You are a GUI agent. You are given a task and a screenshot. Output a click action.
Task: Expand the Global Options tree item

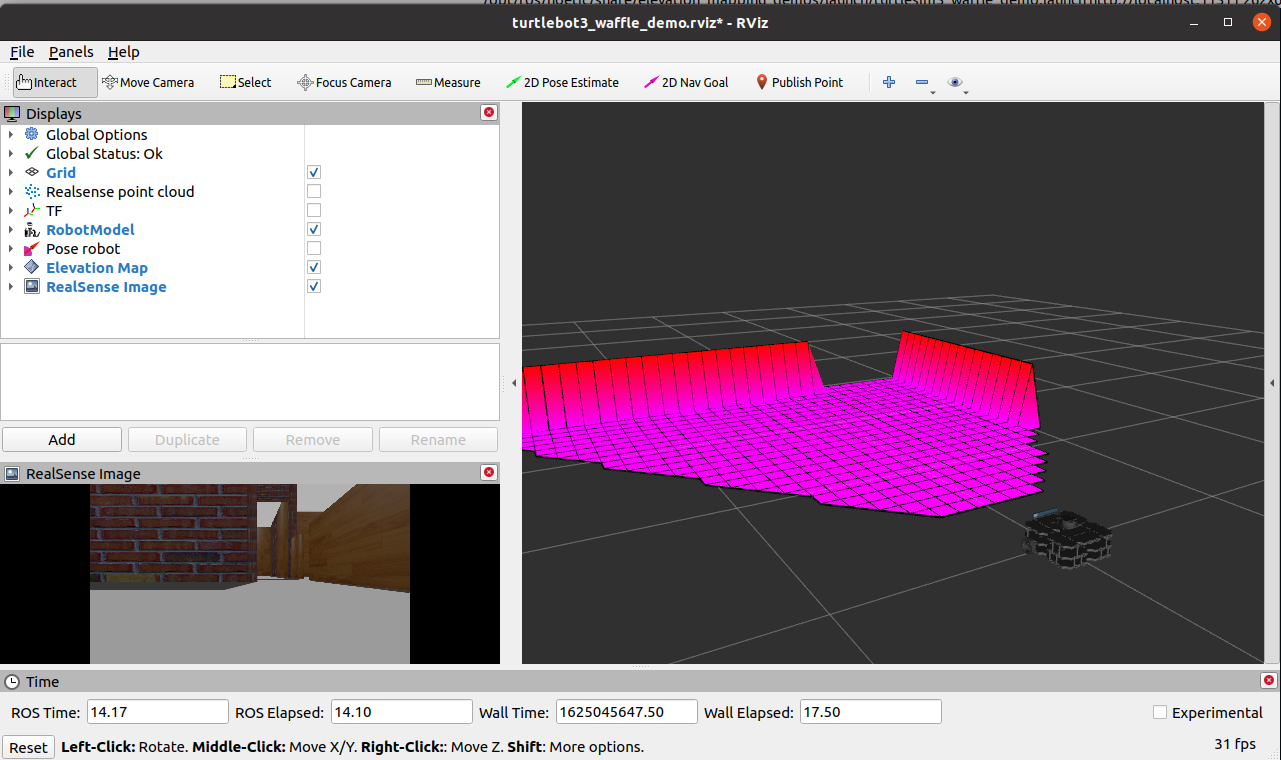coord(10,134)
